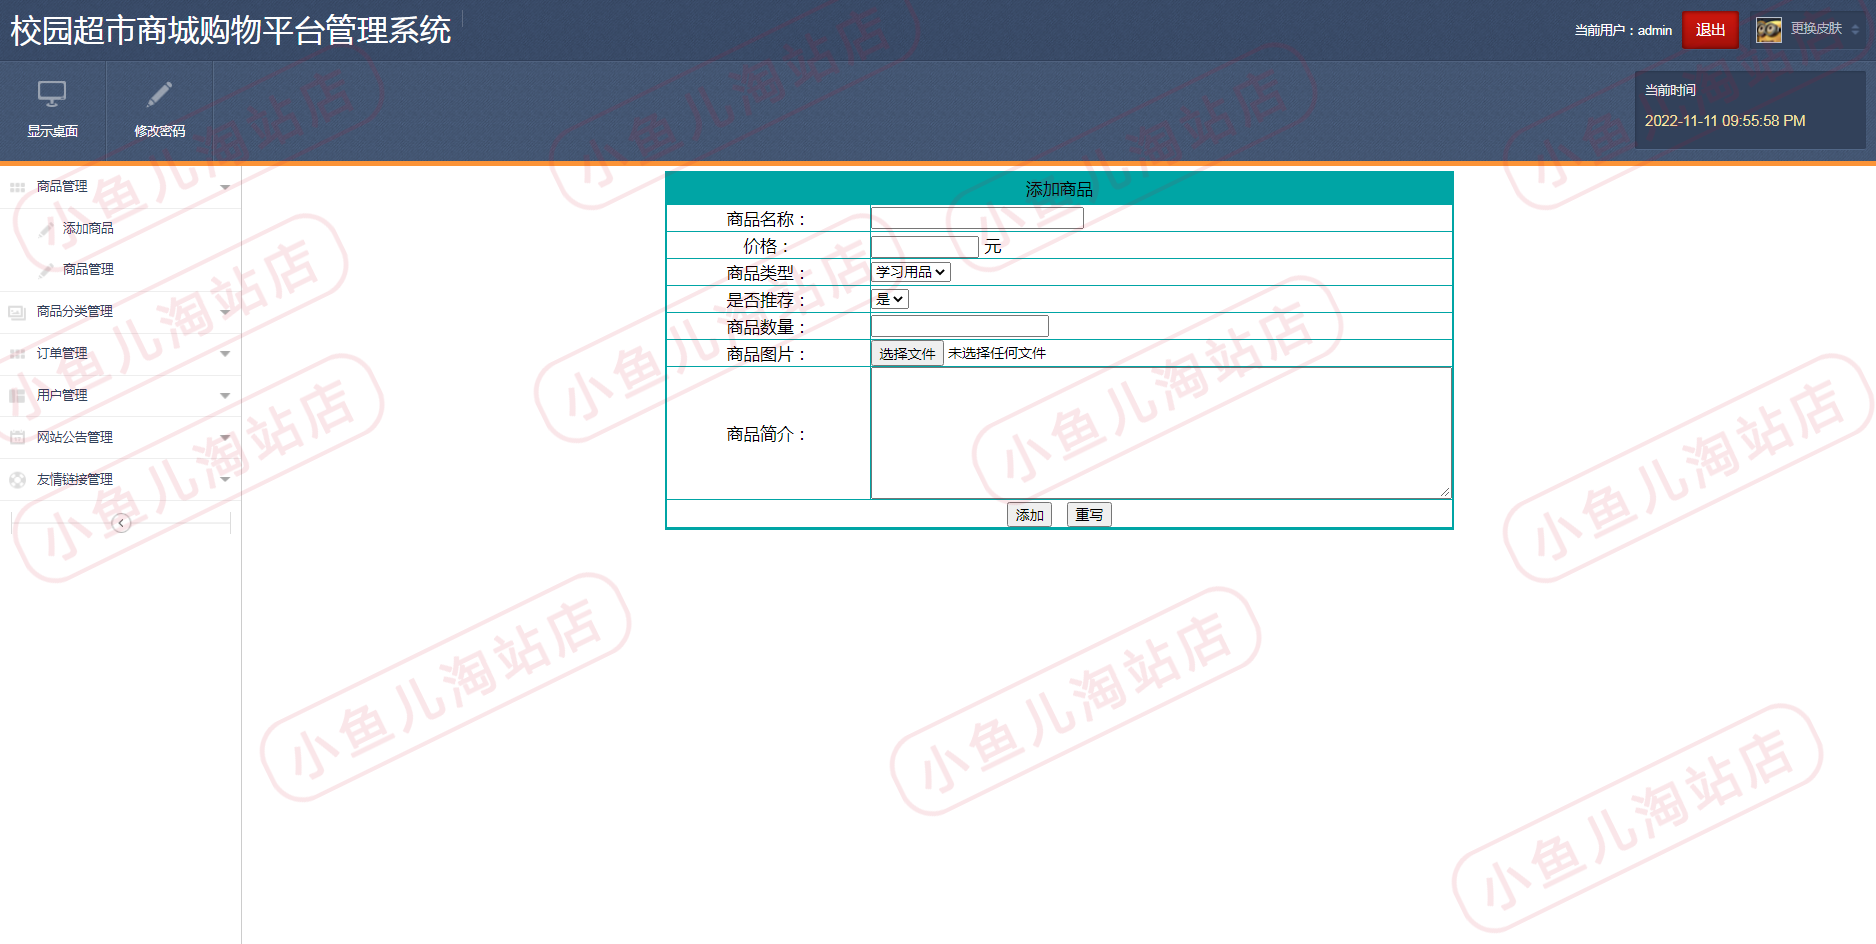Click the 显示桌面 label
Viewport: 1876px width, 944px height.
pyautogui.click(x=52, y=131)
